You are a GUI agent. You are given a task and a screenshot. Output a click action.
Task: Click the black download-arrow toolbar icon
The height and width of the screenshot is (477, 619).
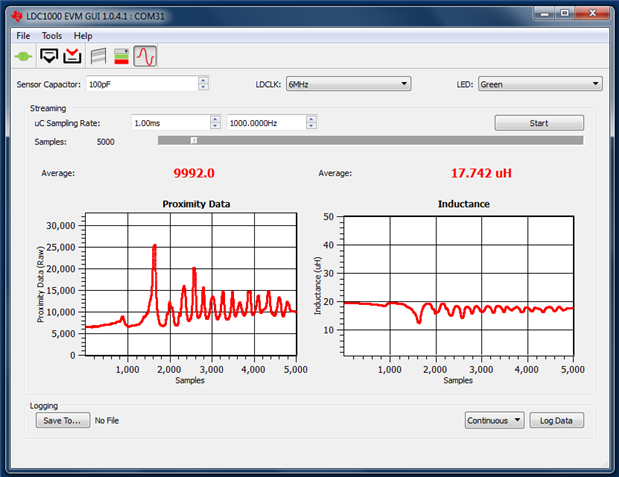tap(49, 57)
